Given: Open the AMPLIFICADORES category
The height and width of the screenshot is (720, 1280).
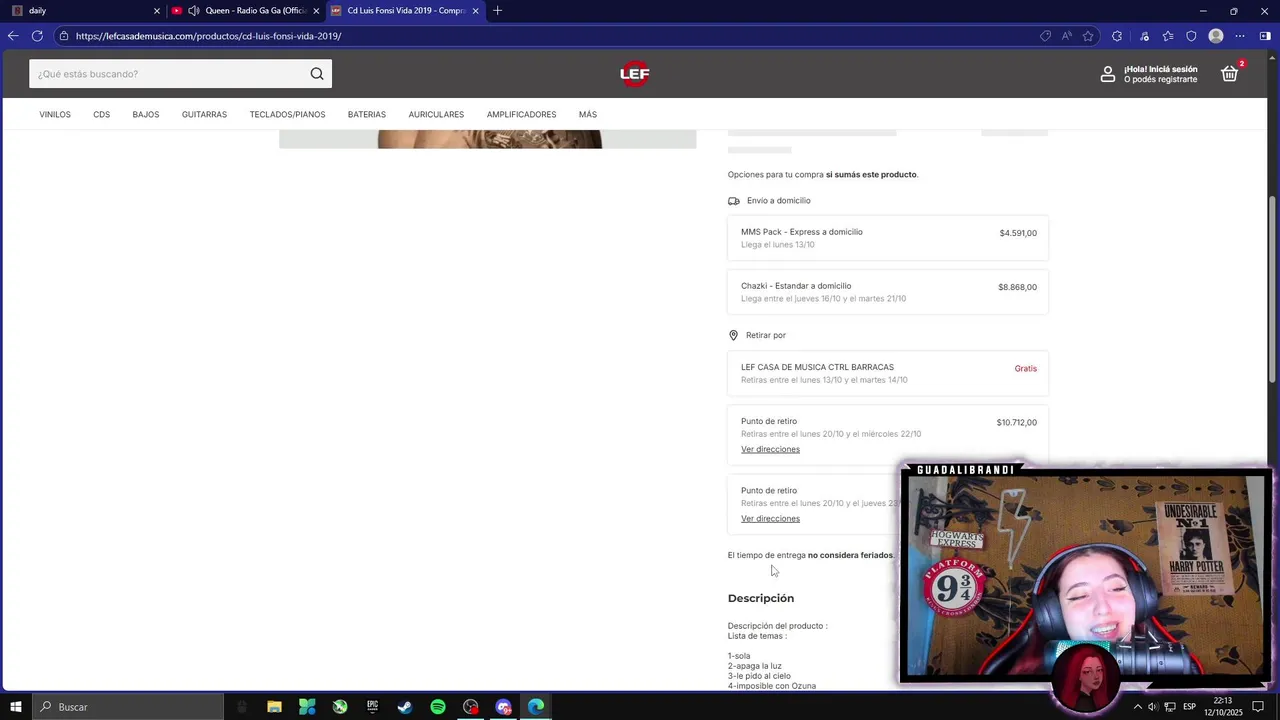Looking at the screenshot, I should click(x=521, y=115).
